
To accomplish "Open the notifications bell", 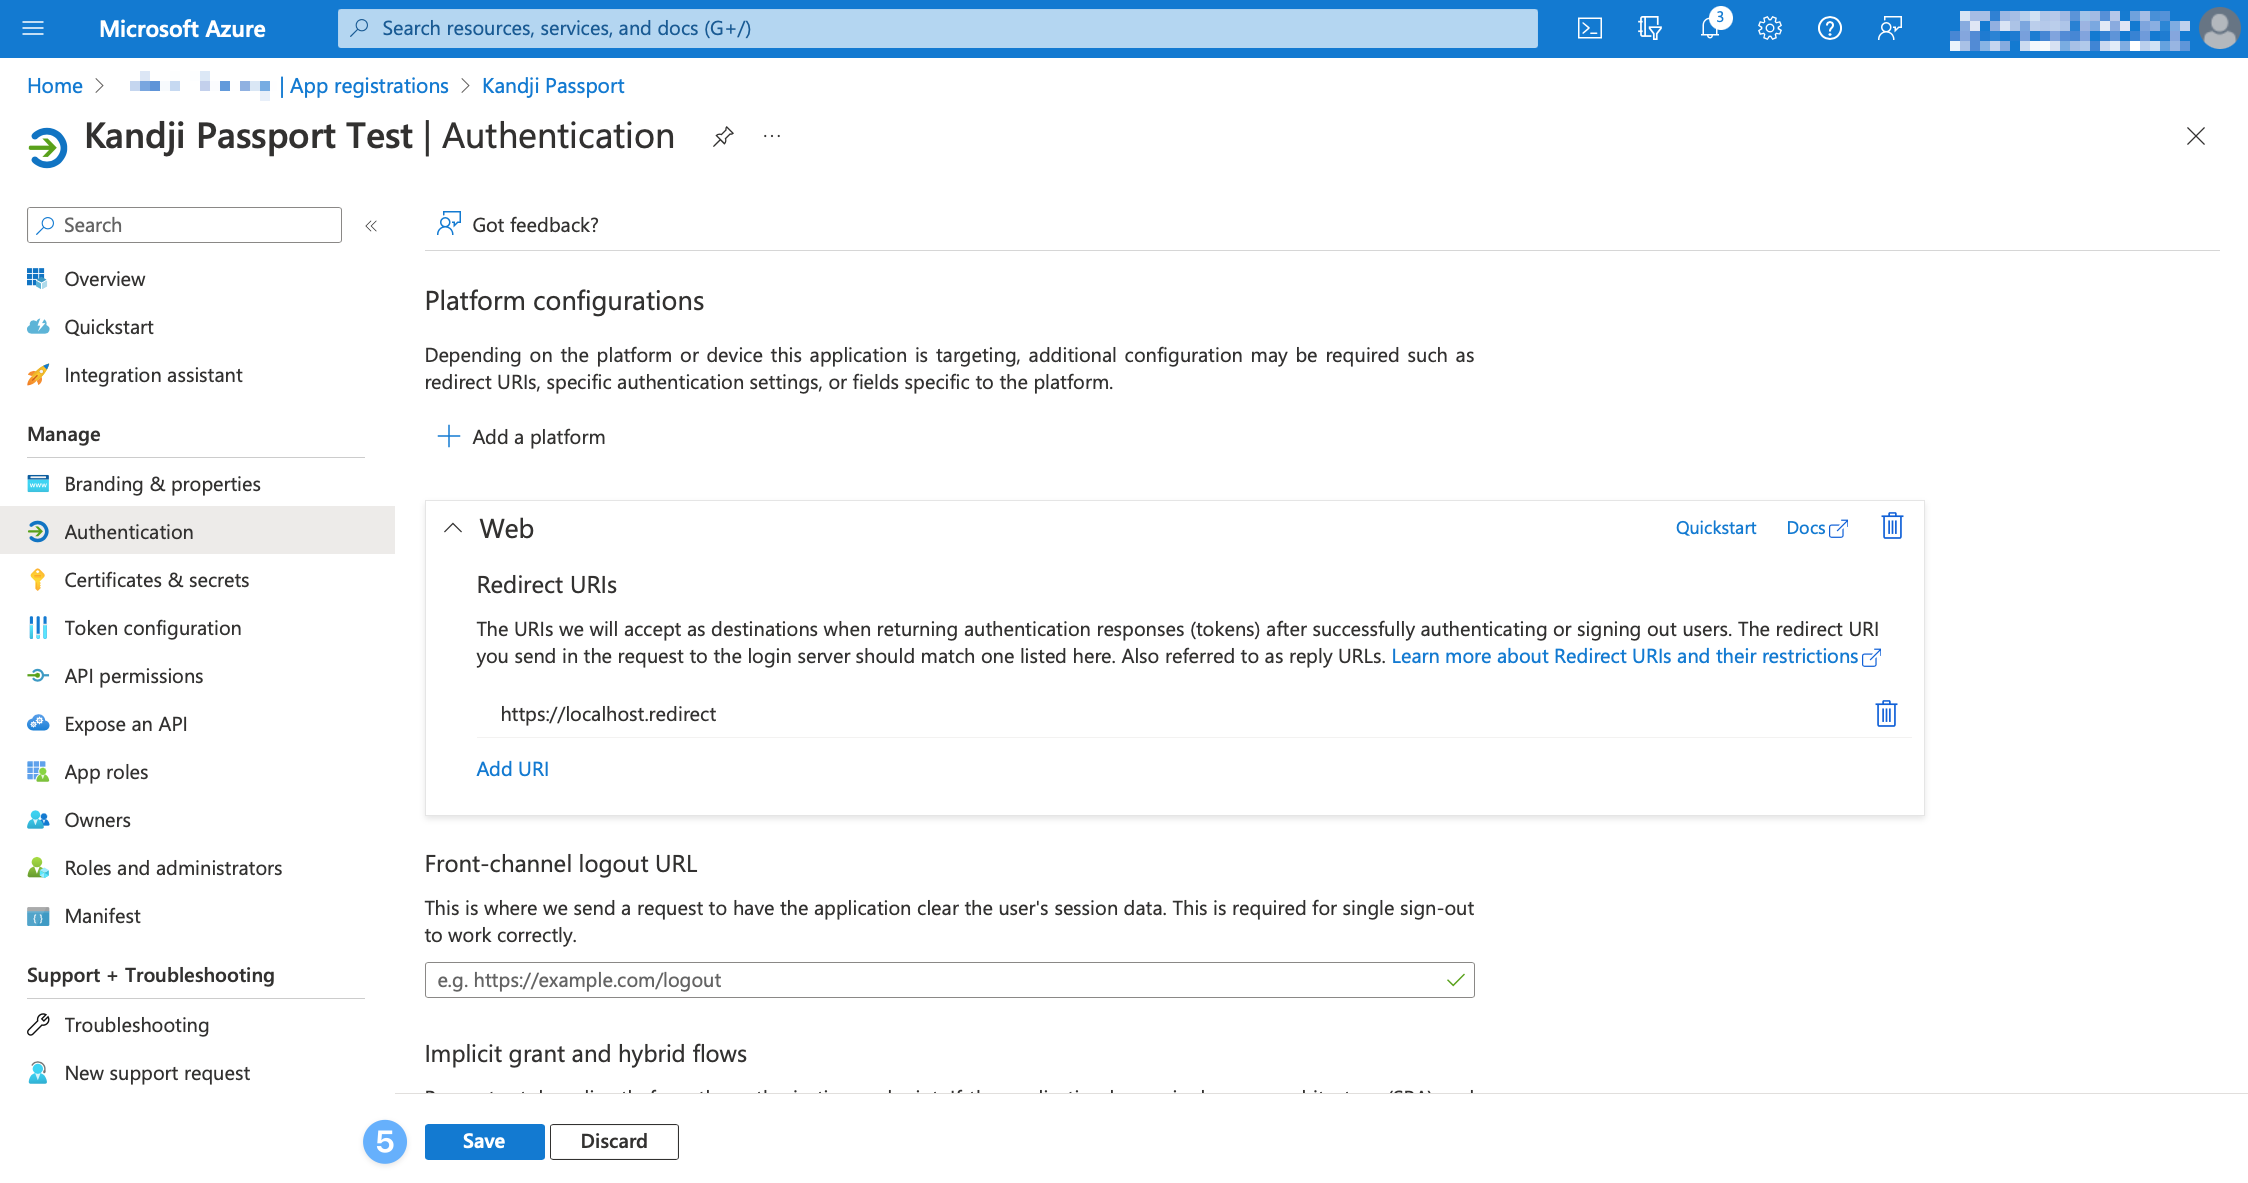I will (x=1709, y=28).
